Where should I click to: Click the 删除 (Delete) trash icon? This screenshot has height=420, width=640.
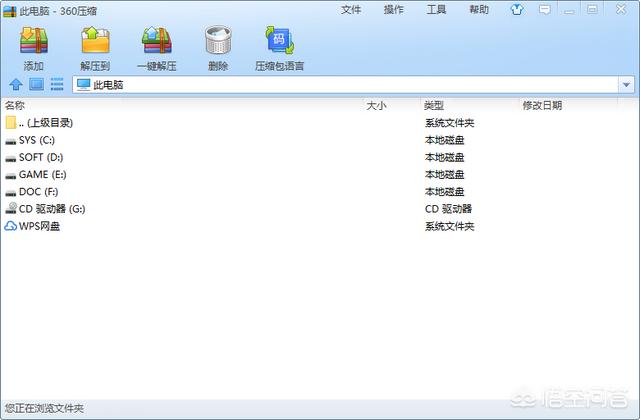pyautogui.click(x=218, y=40)
